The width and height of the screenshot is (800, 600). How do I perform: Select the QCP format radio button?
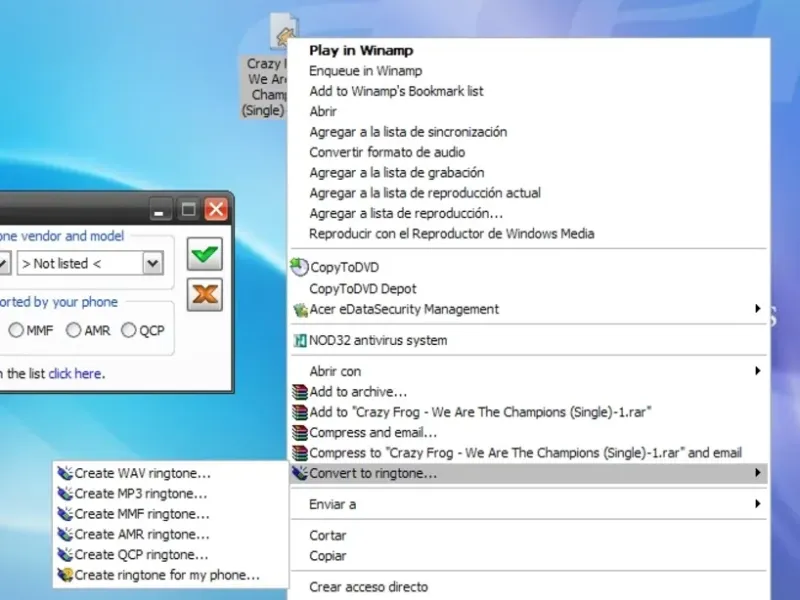click(129, 330)
